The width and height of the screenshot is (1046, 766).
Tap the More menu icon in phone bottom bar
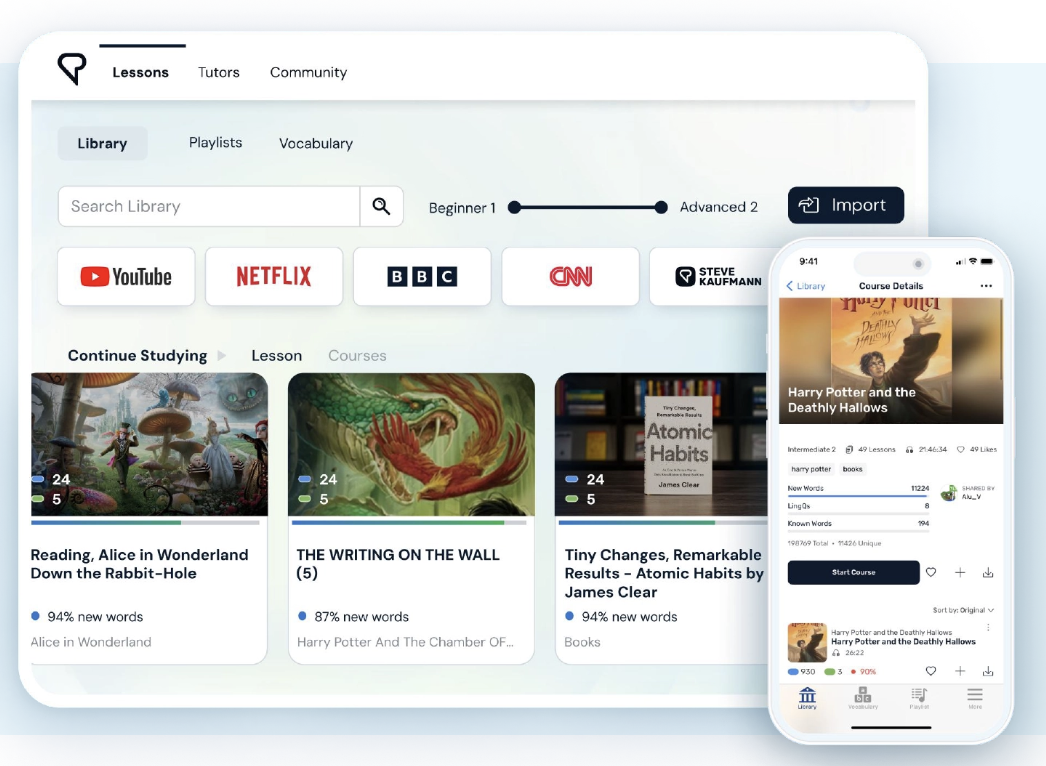975,698
